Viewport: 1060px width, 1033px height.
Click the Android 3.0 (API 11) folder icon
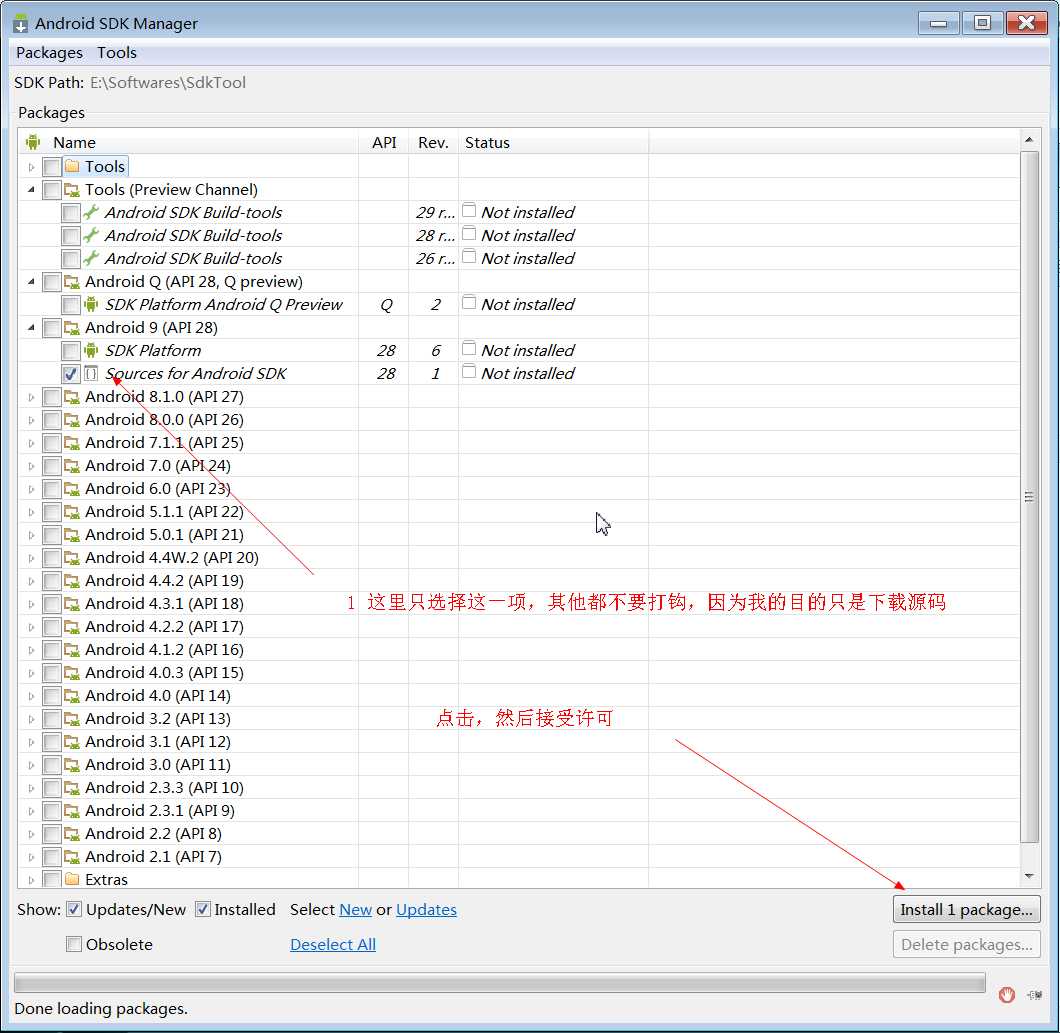[x=72, y=765]
